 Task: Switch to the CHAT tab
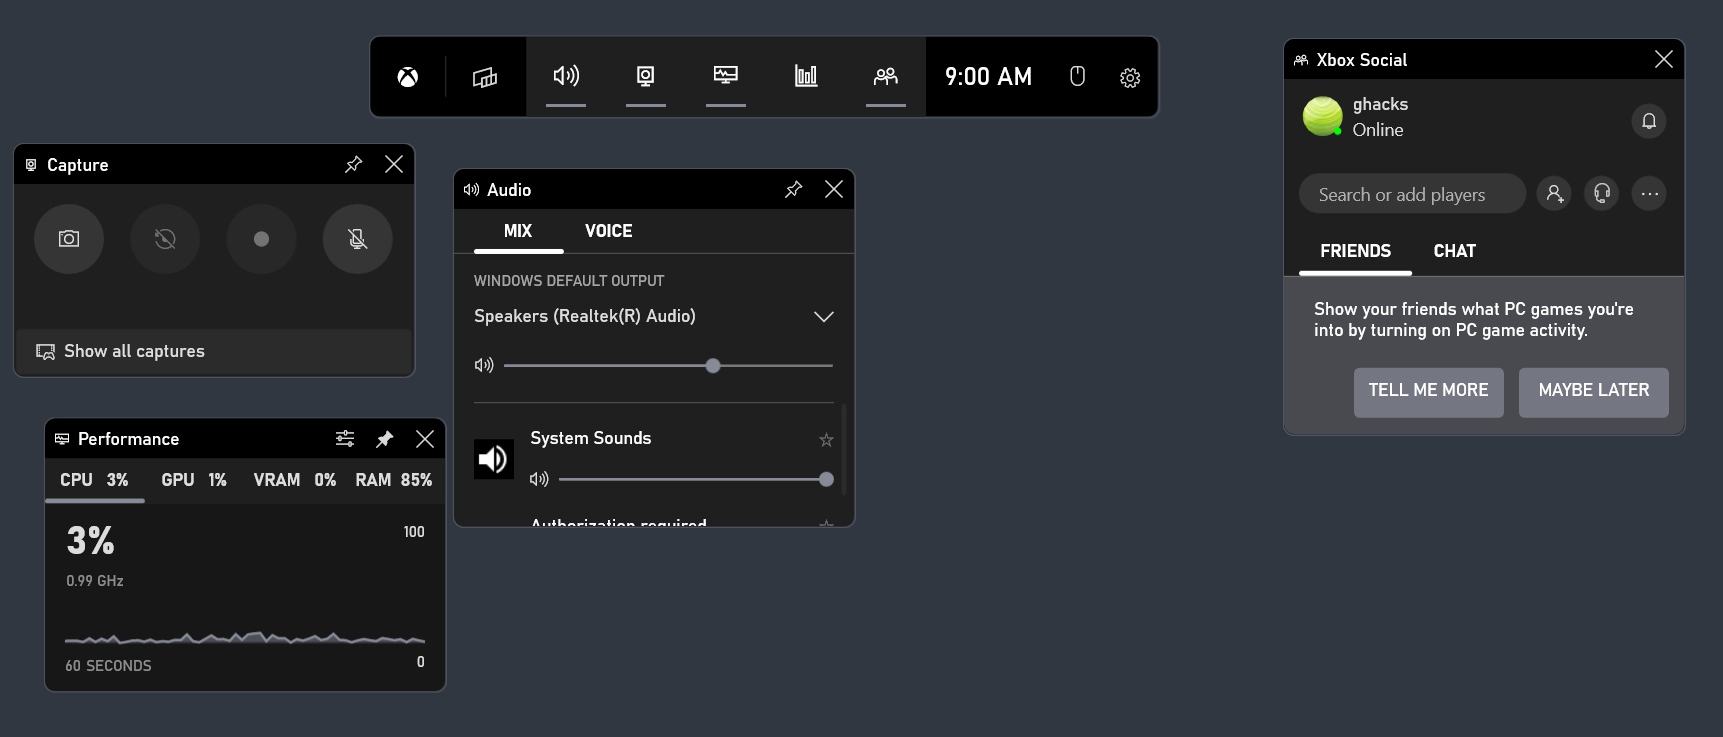[1454, 251]
